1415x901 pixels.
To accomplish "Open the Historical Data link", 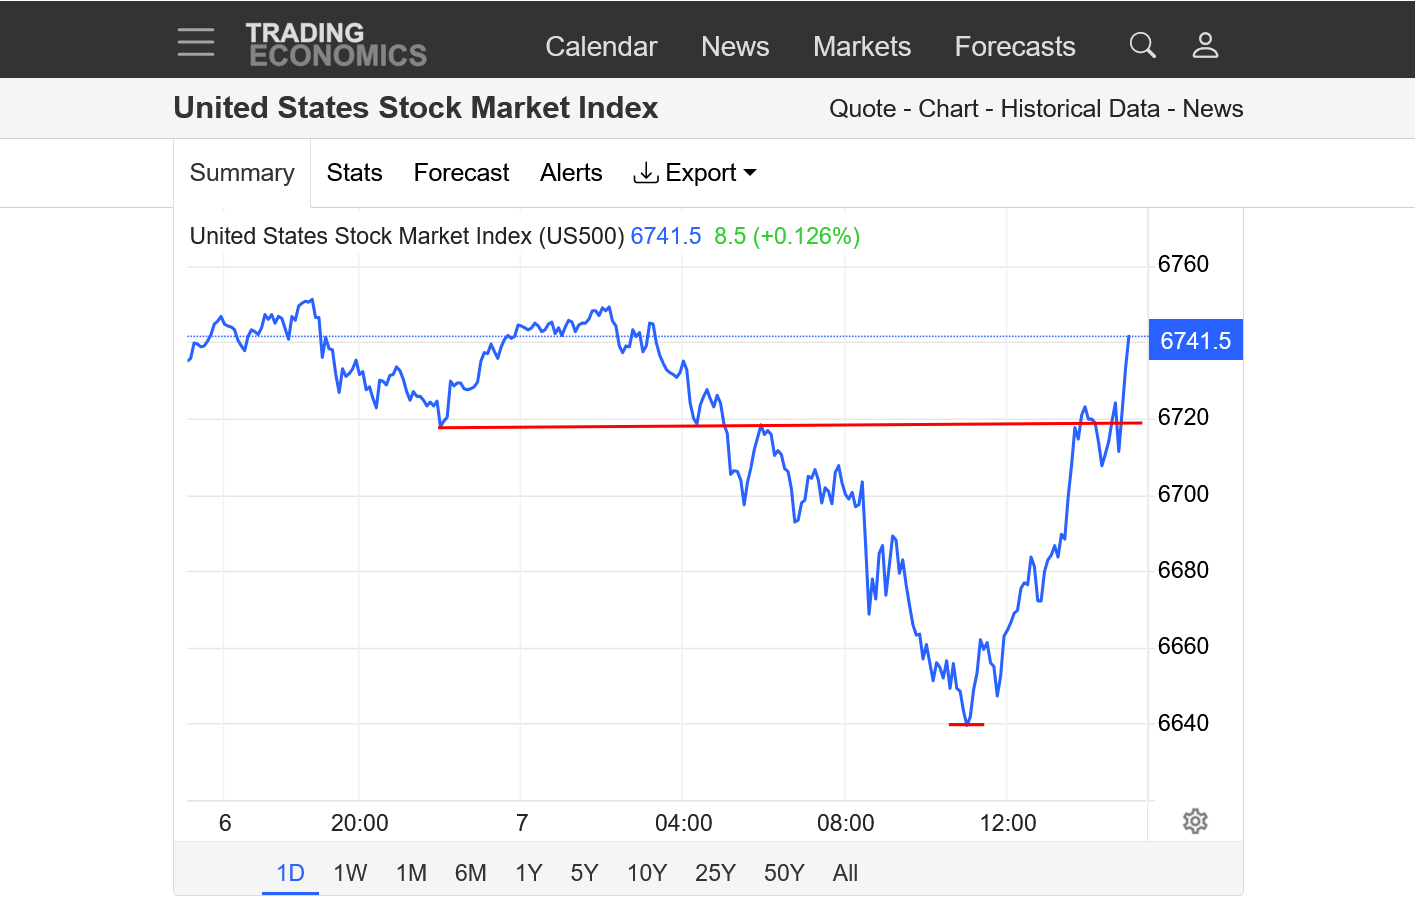I will pyautogui.click(x=1080, y=109).
